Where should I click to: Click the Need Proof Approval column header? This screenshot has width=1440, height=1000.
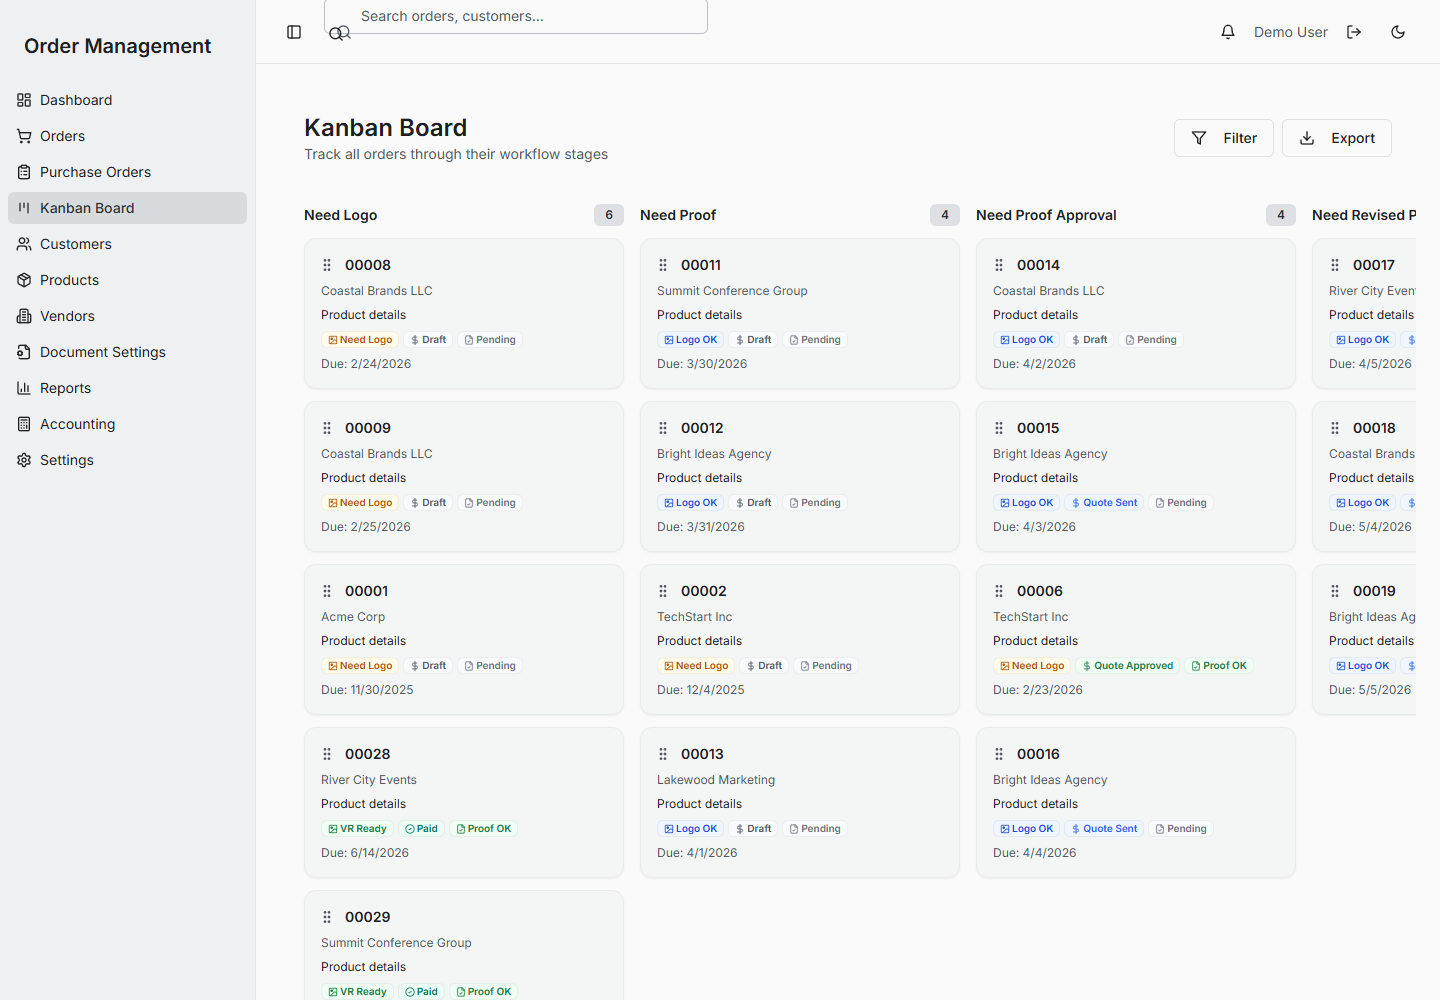(1046, 215)
